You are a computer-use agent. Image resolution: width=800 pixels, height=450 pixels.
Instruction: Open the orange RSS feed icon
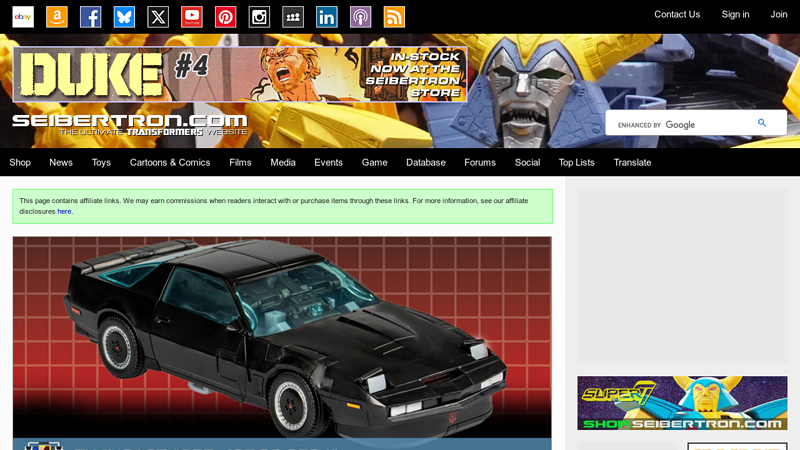tap(394, 17)
